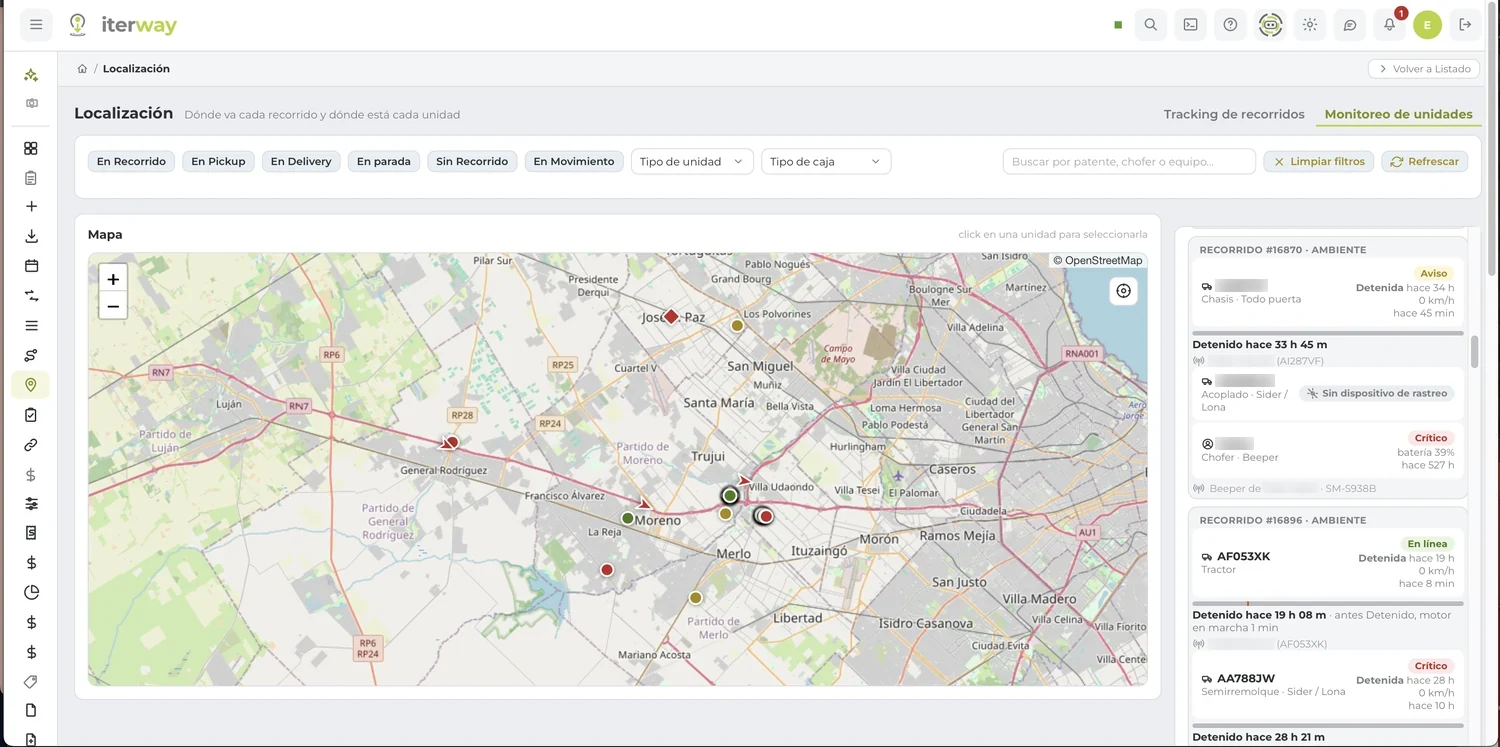
Task: Open the user avatar E
Action: (1428, 25)
